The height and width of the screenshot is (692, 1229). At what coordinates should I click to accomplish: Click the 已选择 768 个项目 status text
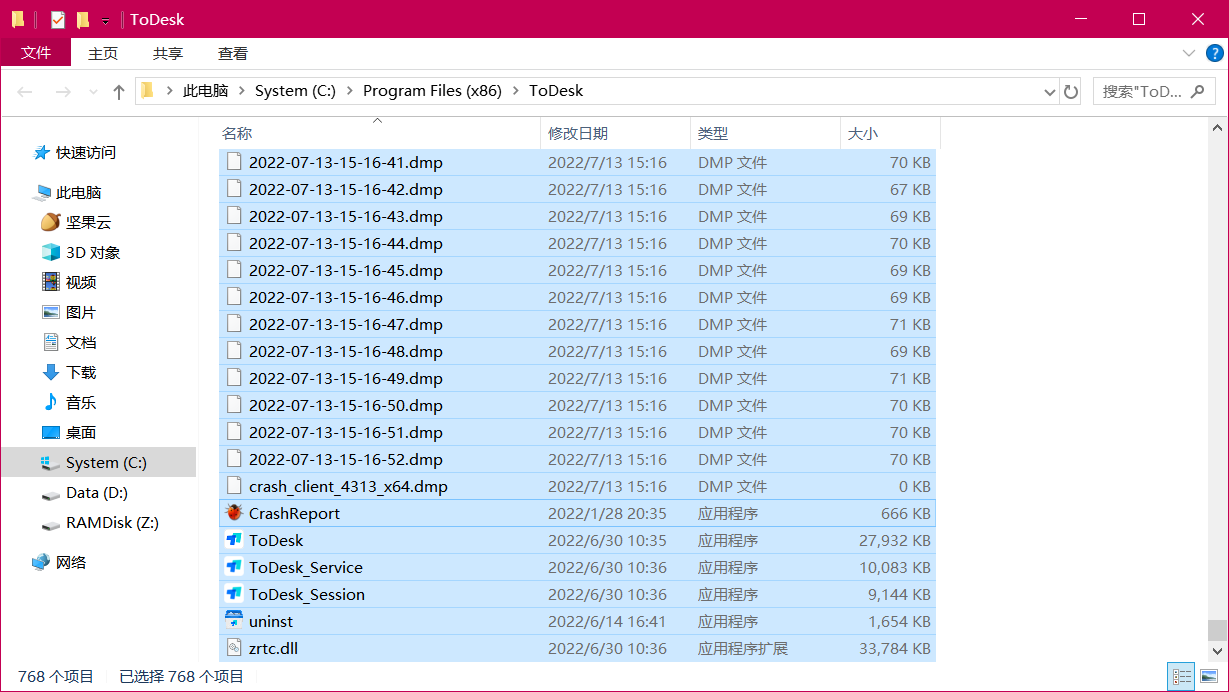click(x=181, y=677)
